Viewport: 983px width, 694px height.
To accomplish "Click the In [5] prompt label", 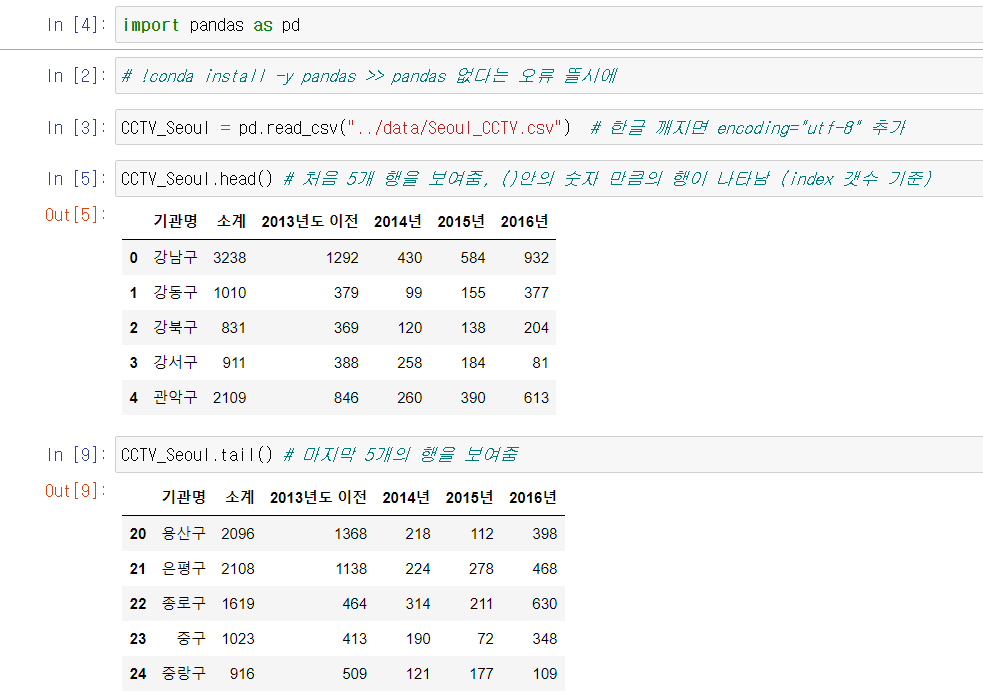I will 76,179.
